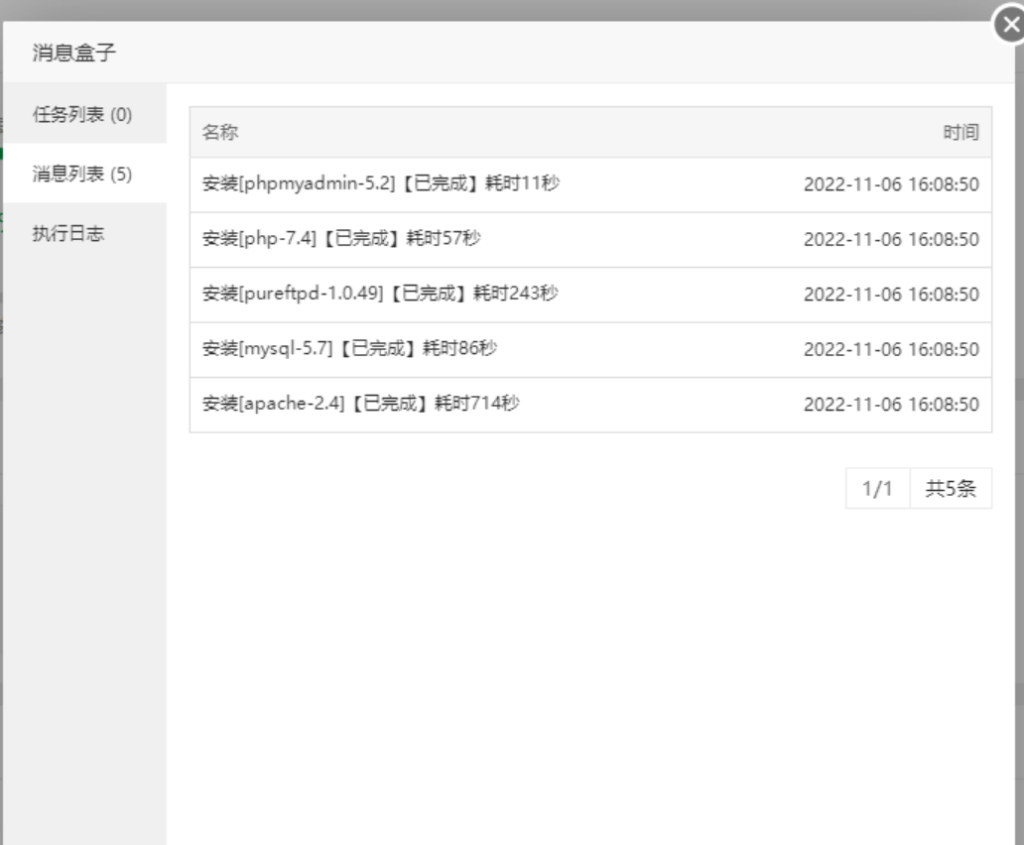Click the 消息盒子 dialog title
Viewport: 1024px width, 845px height.
point(74,53)
